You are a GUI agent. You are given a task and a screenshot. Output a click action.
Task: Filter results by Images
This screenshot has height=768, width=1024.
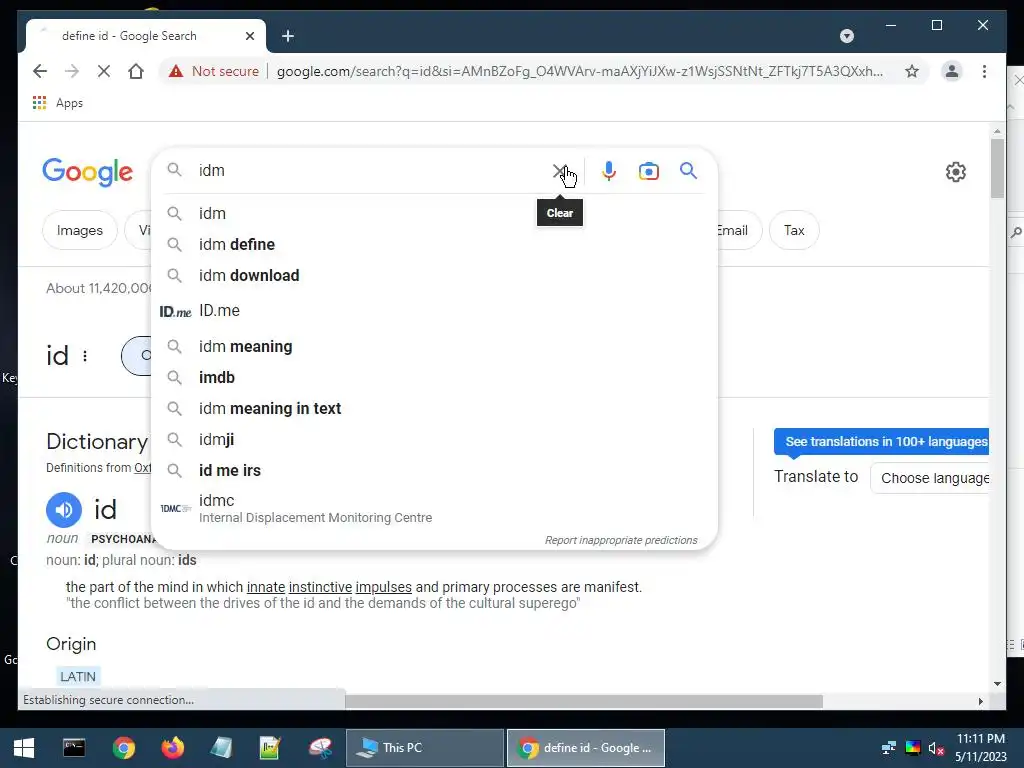(80, 231)
